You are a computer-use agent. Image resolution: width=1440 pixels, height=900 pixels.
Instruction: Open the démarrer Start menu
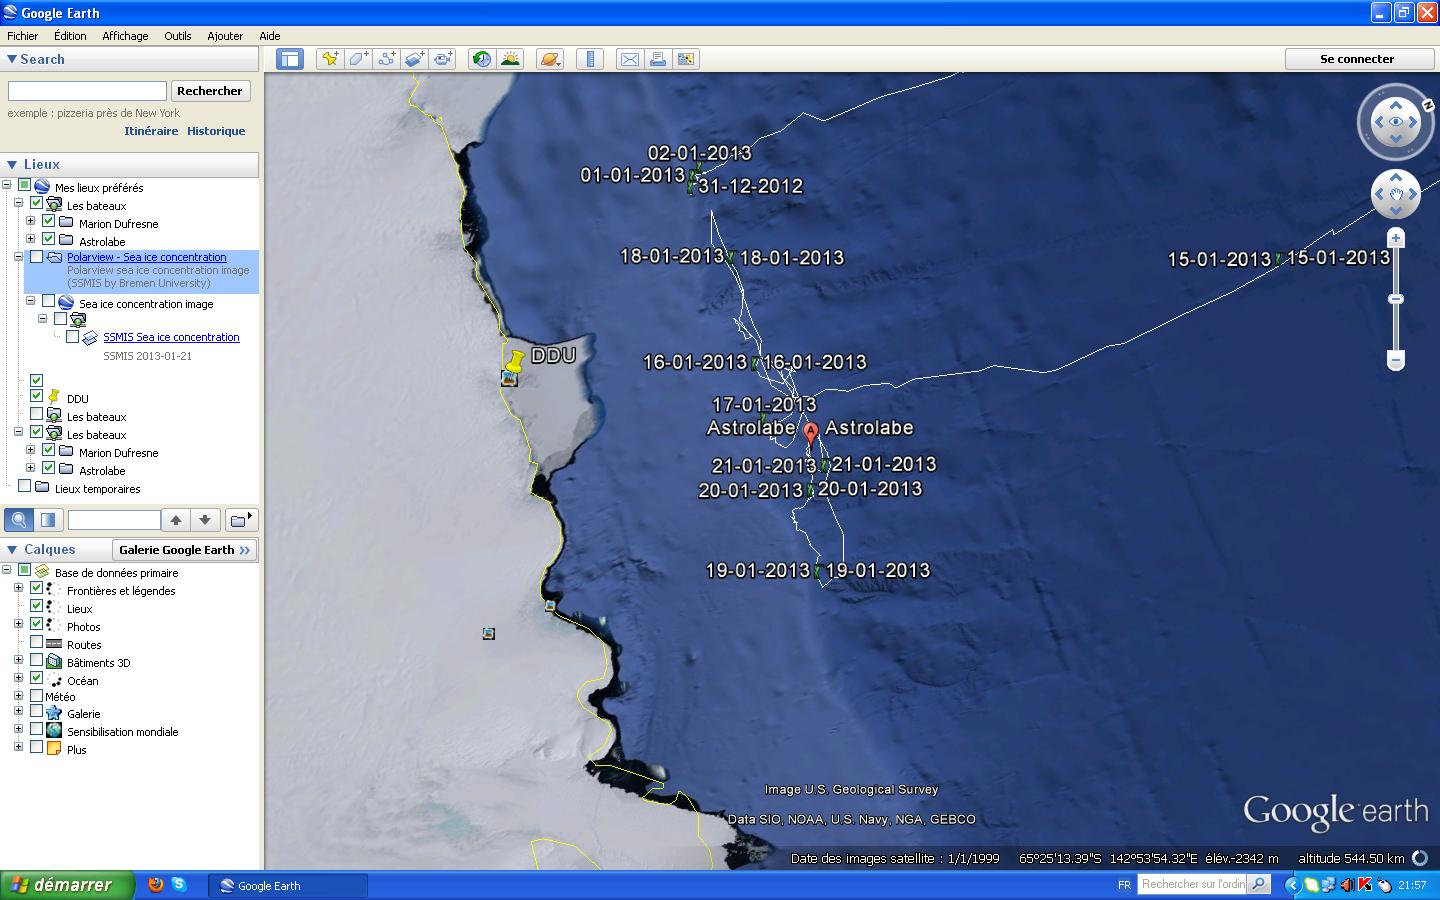(67, 885)
